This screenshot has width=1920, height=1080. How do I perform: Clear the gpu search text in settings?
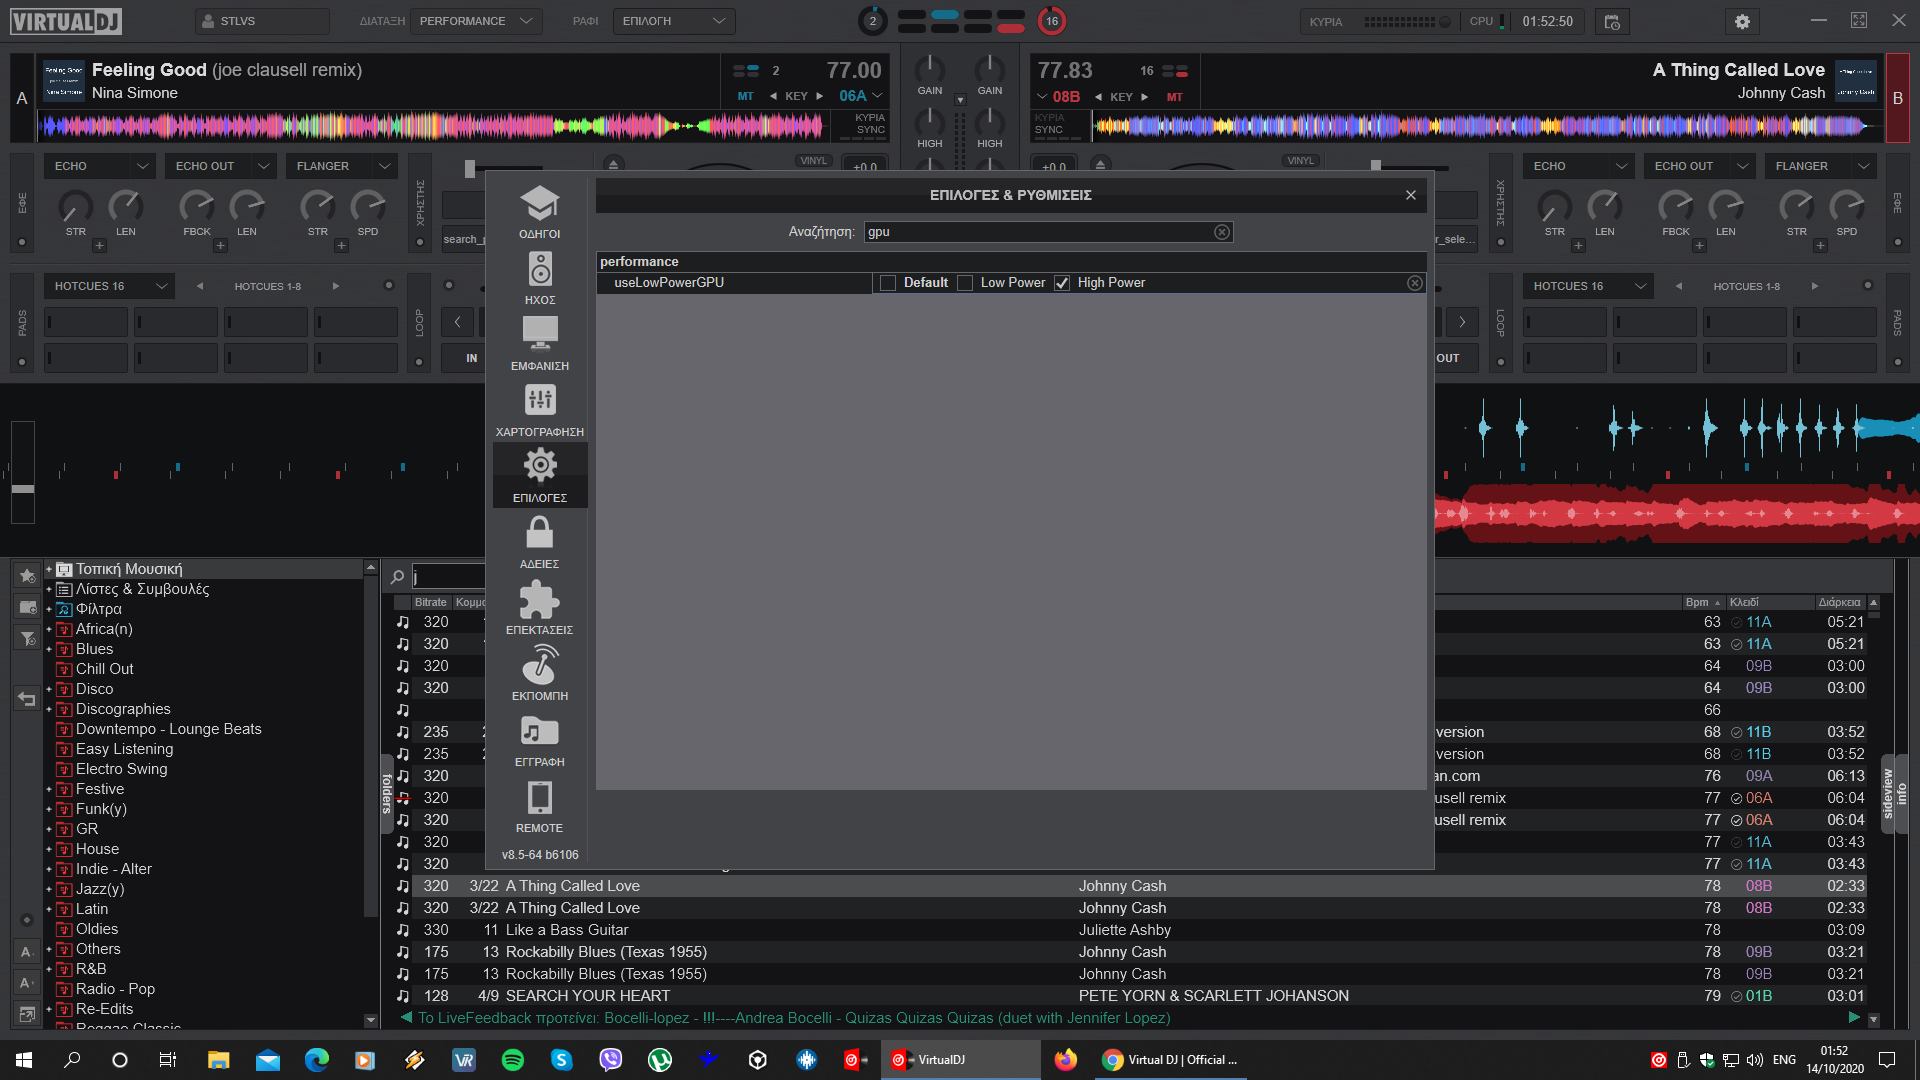pyautogui.click(x=1221, y=232)
